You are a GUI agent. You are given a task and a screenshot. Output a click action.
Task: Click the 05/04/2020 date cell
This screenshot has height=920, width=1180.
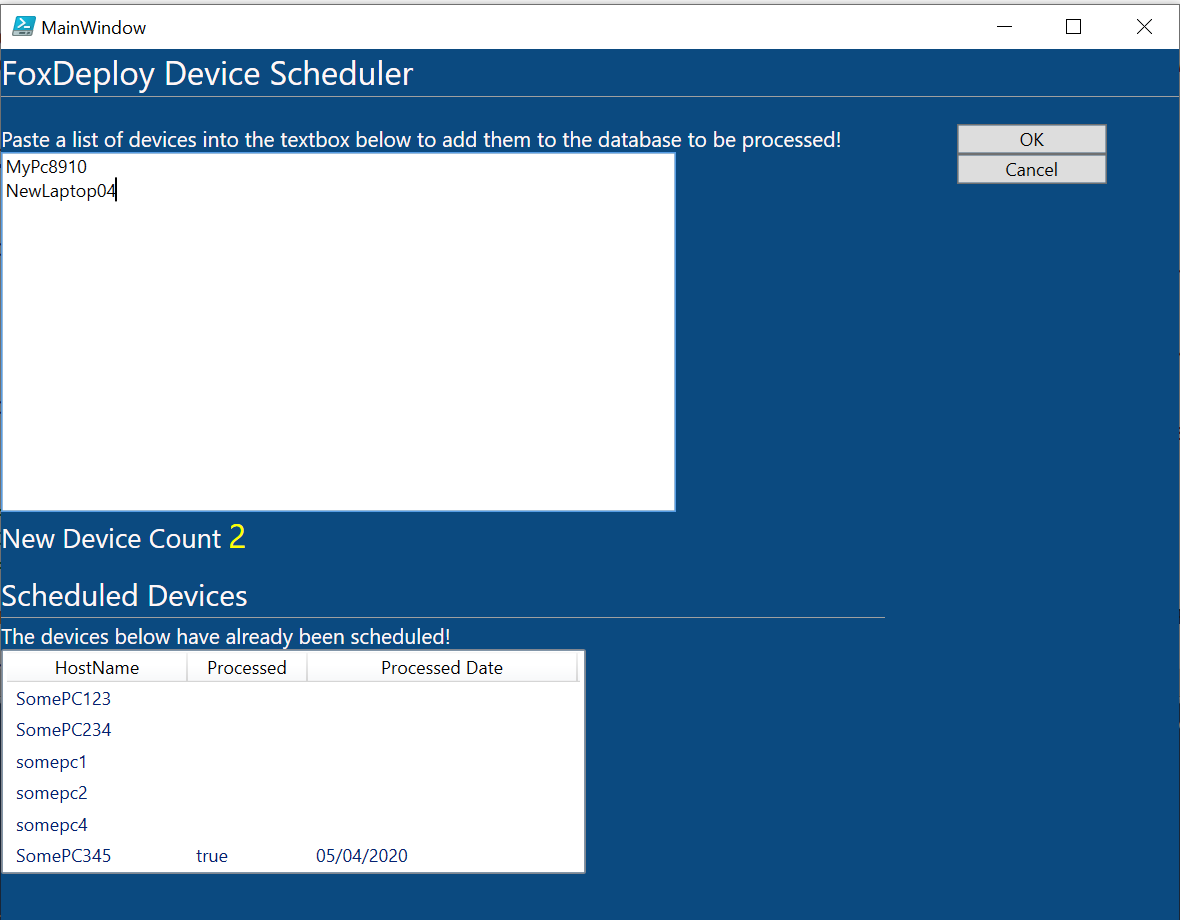[x=361, y=856]
